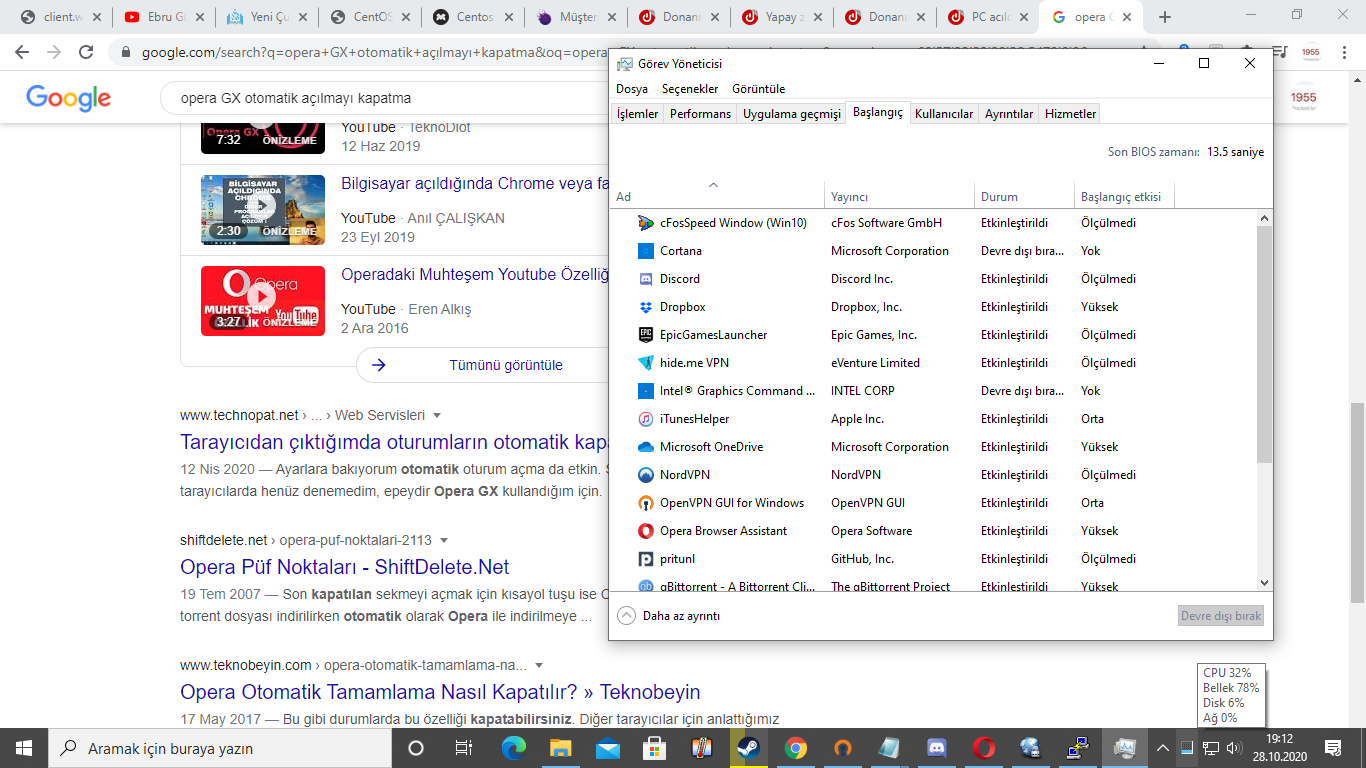Select the Opera Browser Assistant icon
The image size is (1366, 768).
point(646,531)
